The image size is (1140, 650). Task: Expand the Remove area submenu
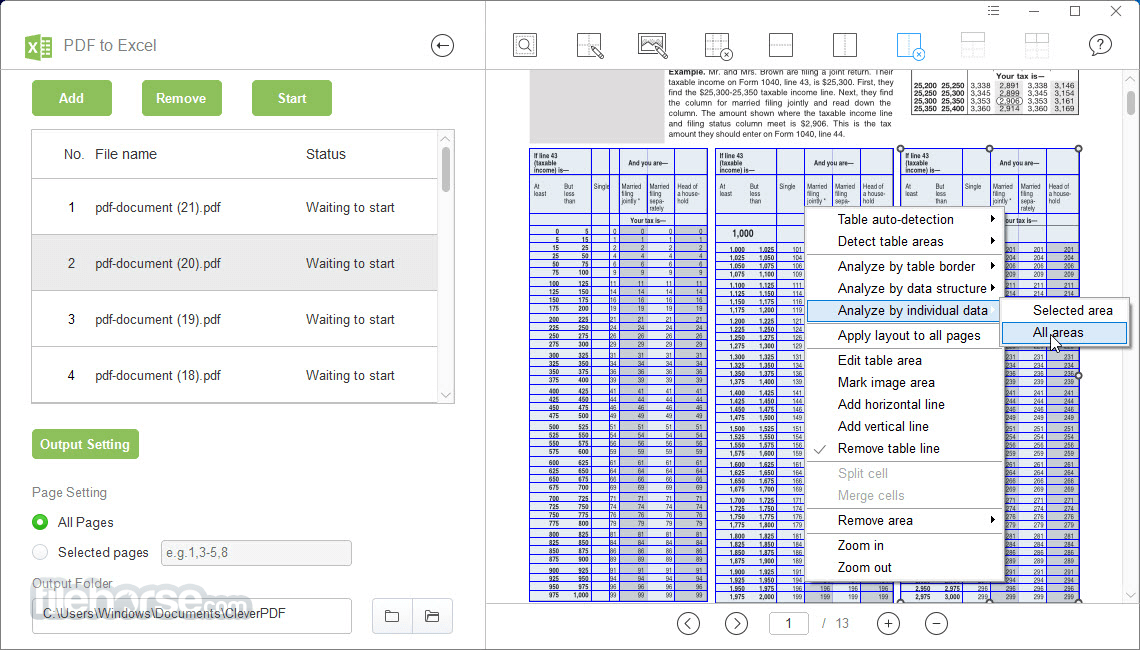pyautogui.click(x=904, y=521)
